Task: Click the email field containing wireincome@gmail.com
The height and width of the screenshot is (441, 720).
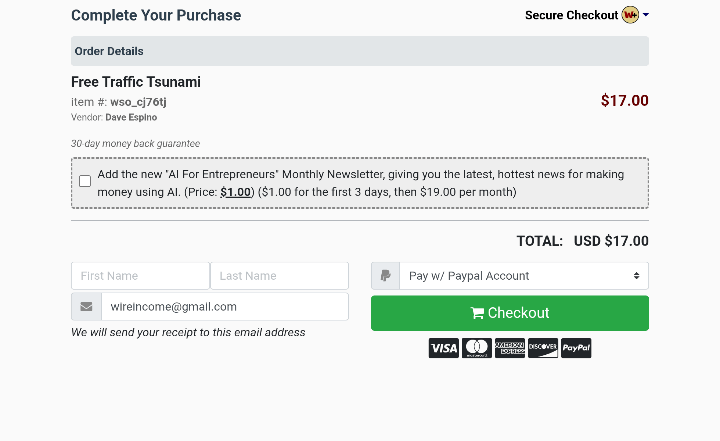Action: (x=225, y=306)
